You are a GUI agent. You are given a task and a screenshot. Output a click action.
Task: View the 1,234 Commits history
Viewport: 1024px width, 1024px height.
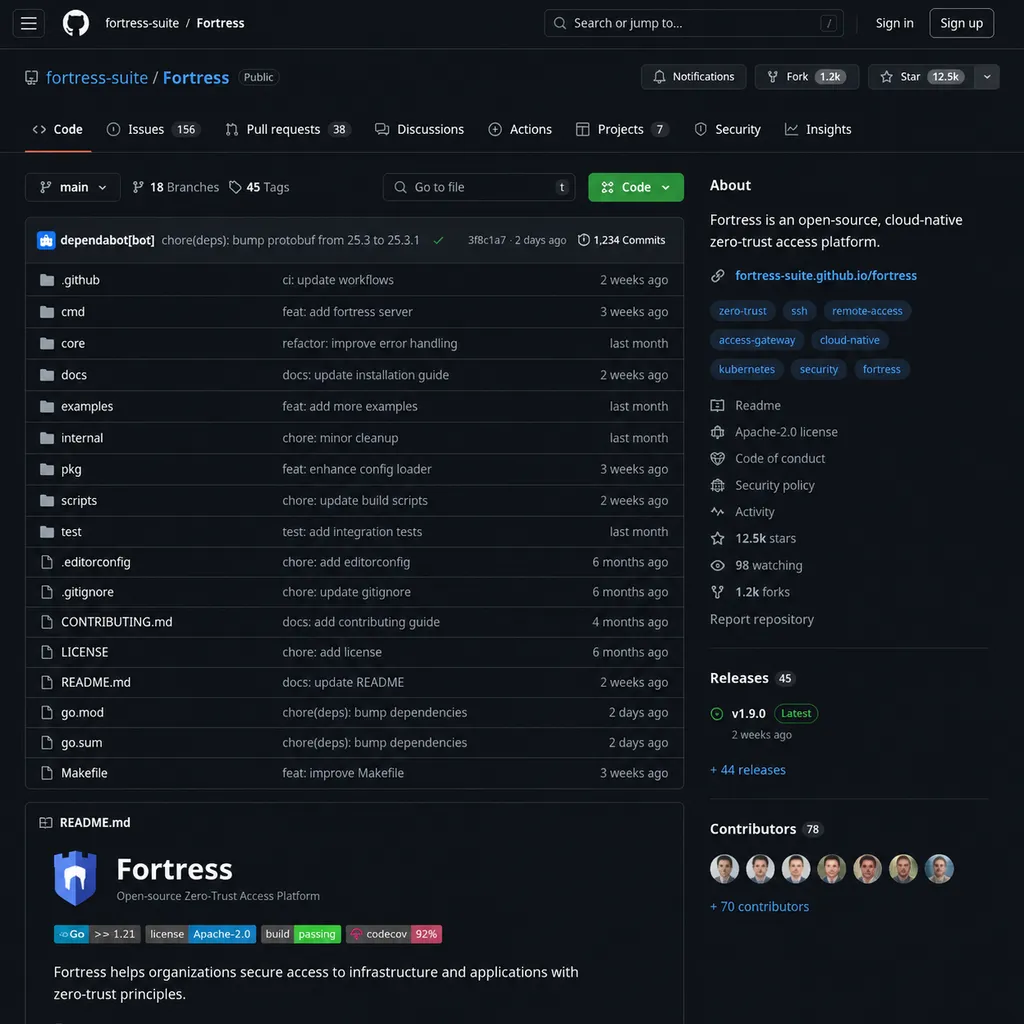[x=622, y=240]
